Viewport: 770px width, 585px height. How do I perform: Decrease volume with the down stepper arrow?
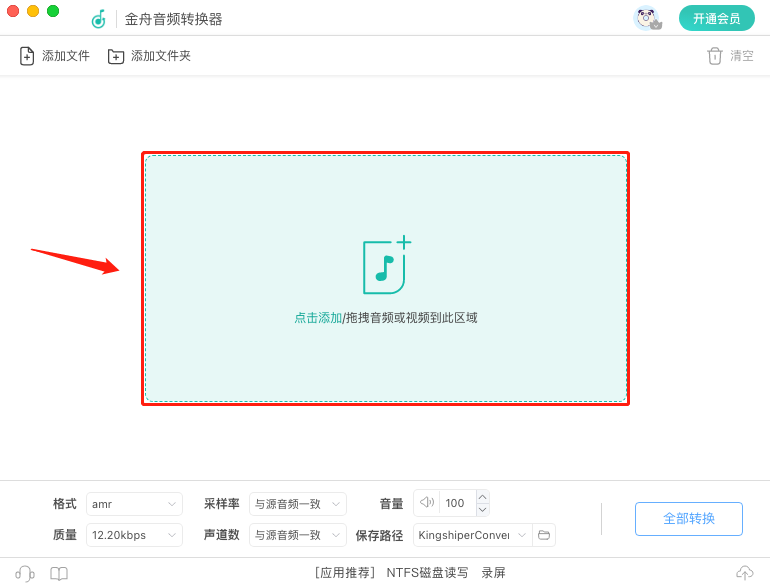[x=483, y=510]
